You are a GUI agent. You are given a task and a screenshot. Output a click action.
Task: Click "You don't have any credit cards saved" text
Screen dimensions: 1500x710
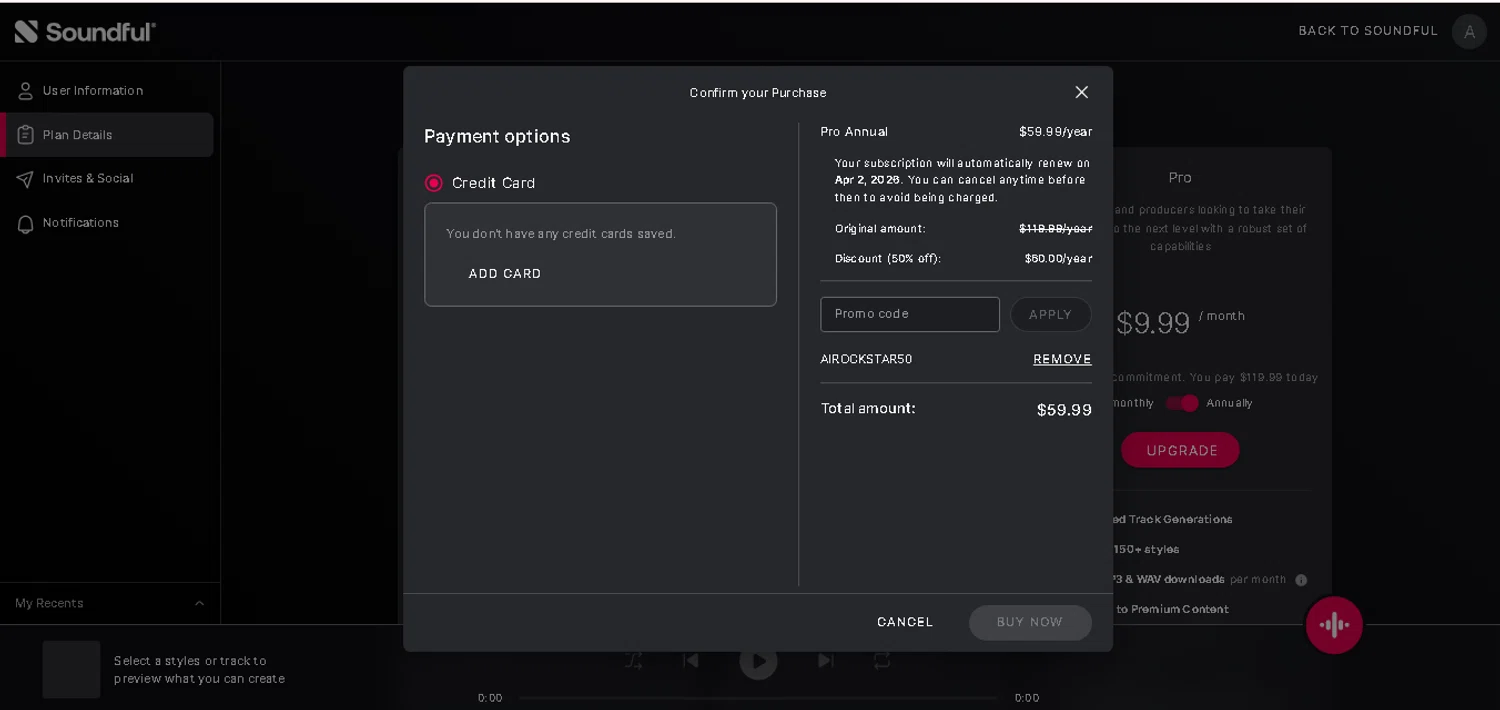pos(561,234)
